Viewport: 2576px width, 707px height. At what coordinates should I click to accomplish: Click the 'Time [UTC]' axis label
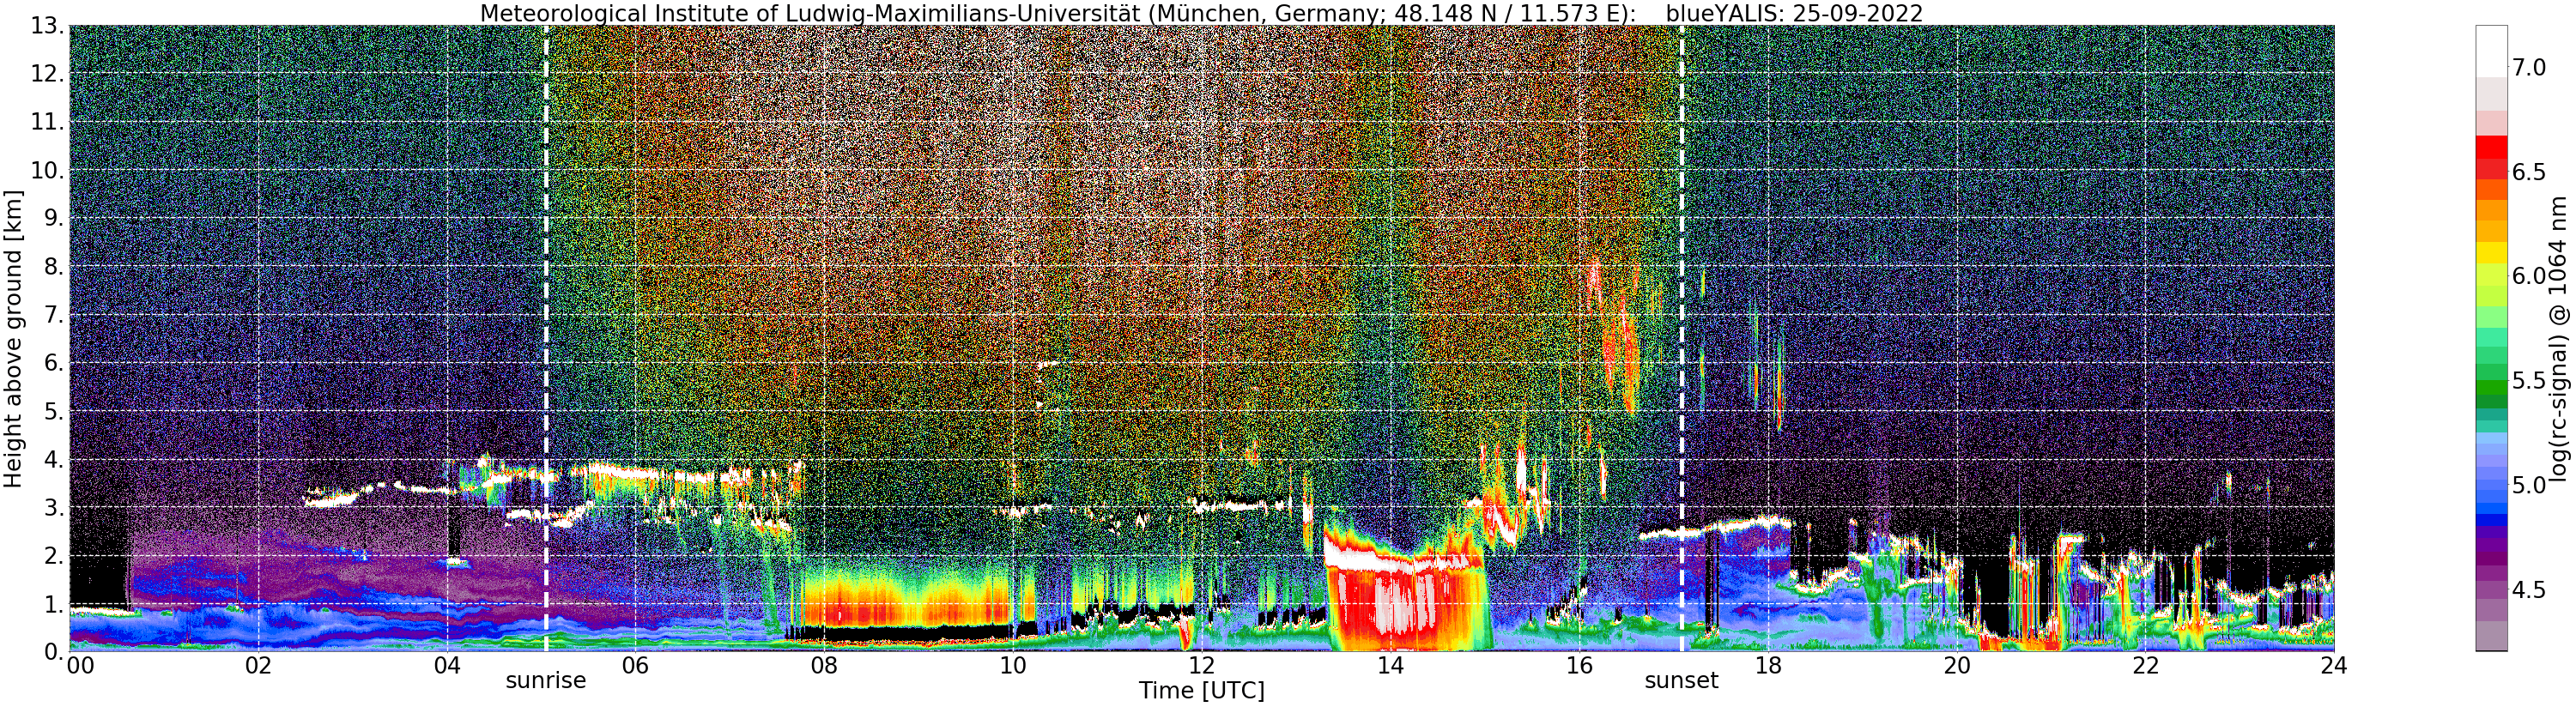(1202, 691)
